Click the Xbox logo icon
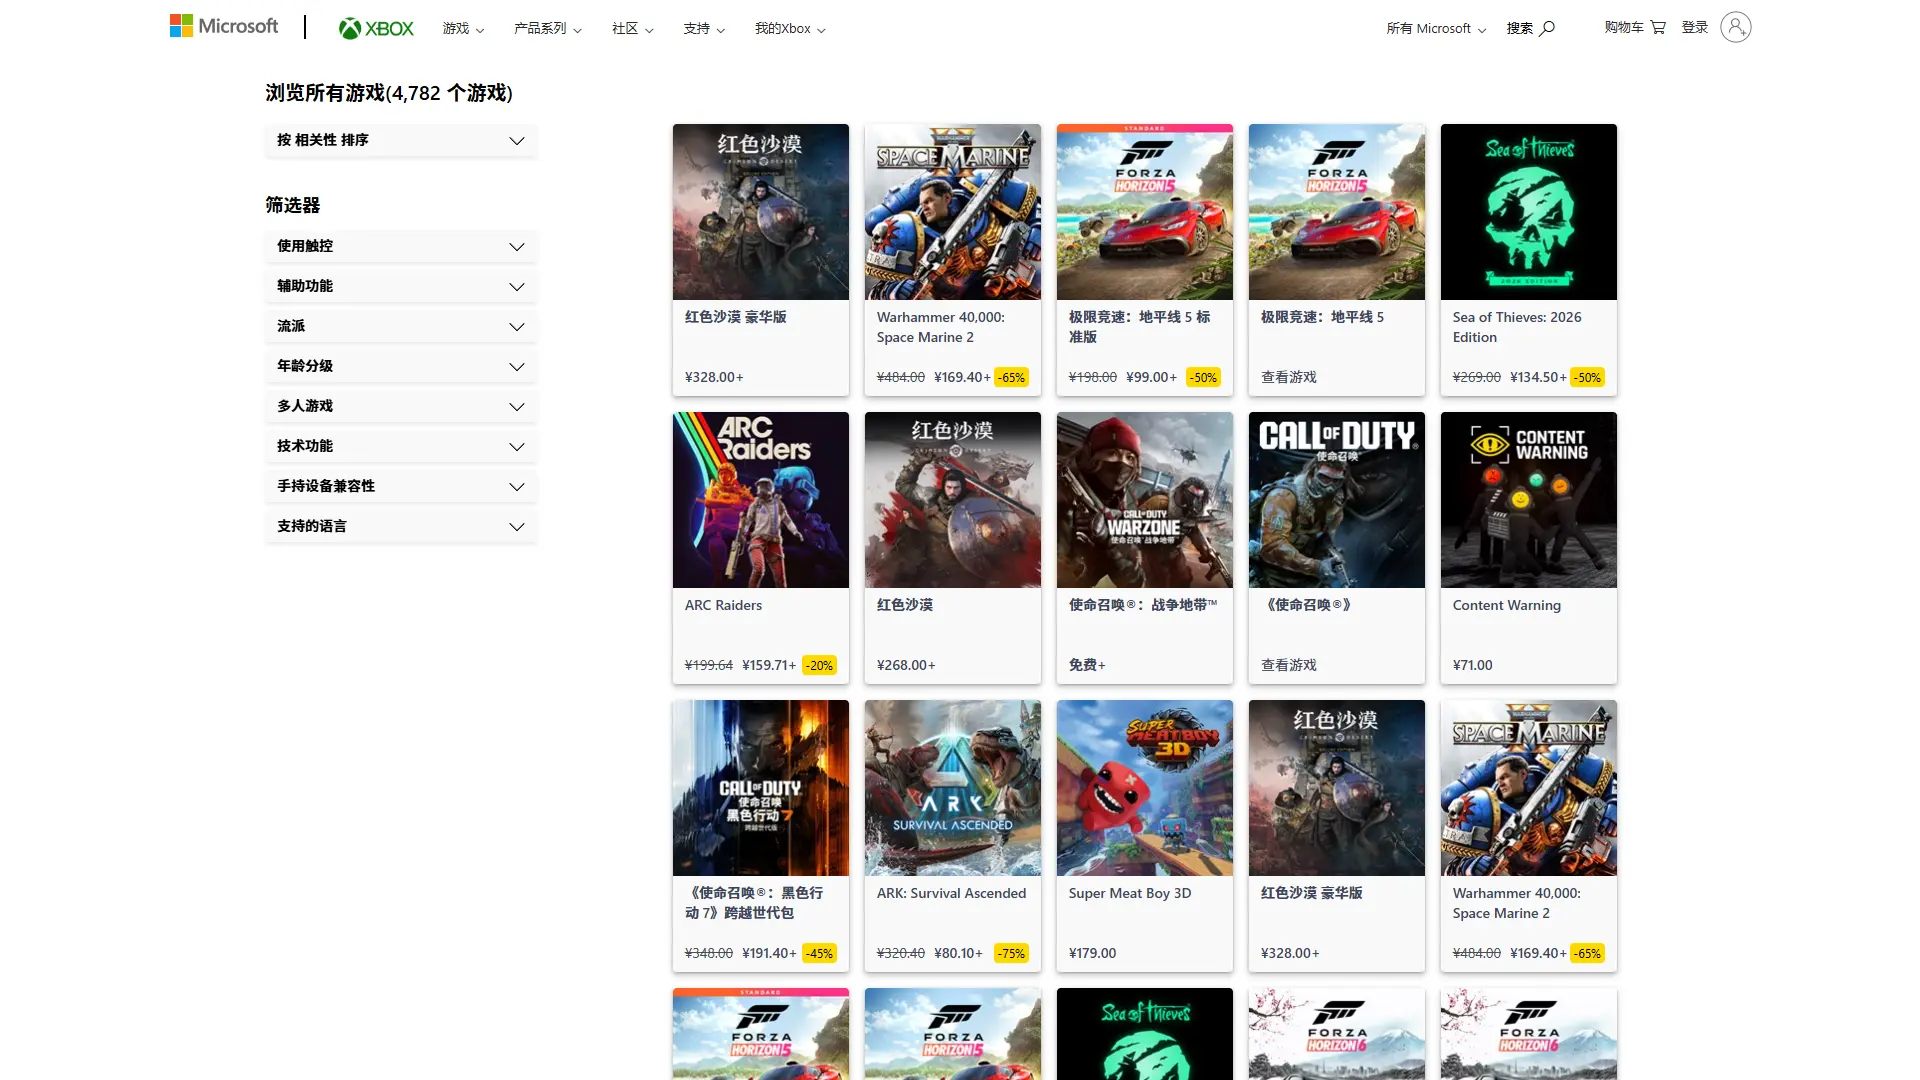 pos(350,29)
